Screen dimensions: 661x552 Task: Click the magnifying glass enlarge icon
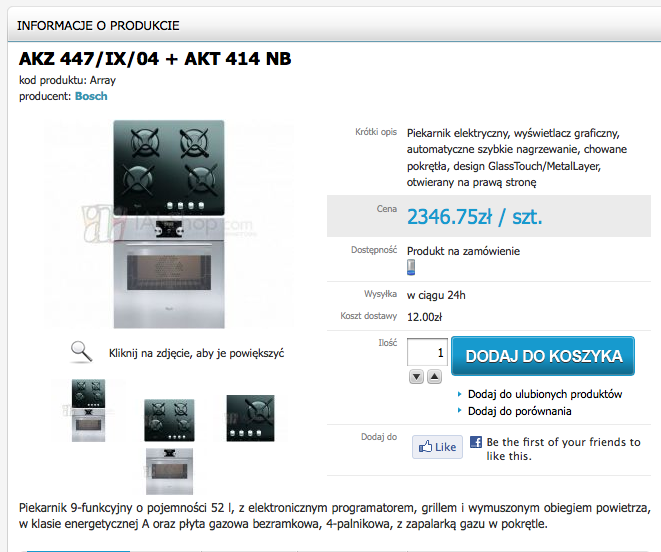pos(81,352)
